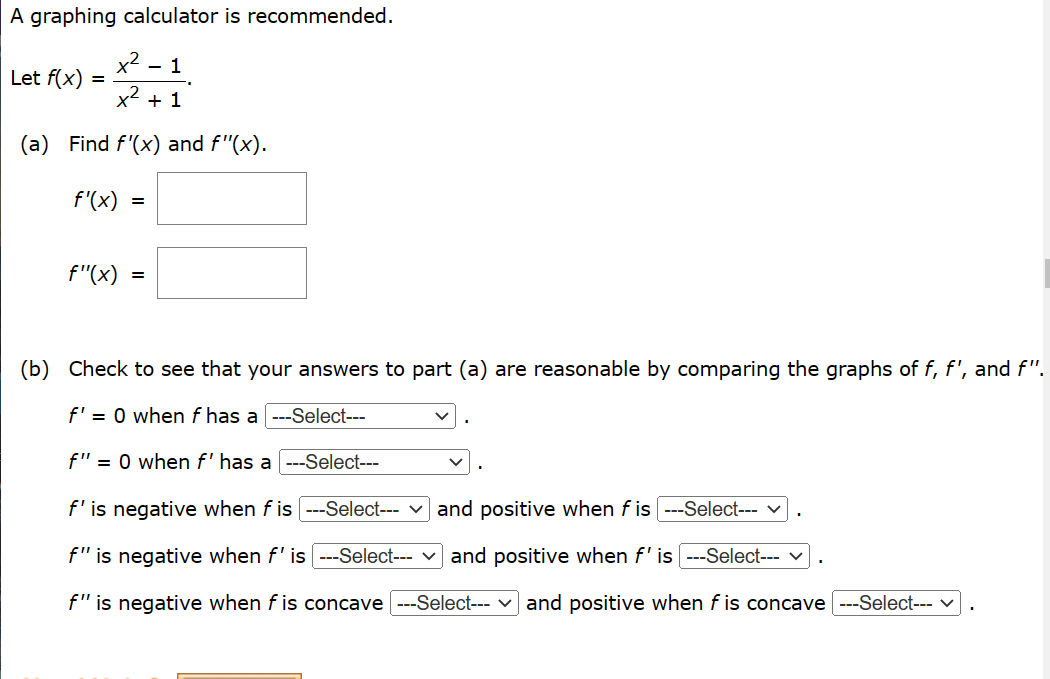Click the chevron beside "positive when f' is"
This screenshot has width=1050, height=679.
click(x=798, y=556)
